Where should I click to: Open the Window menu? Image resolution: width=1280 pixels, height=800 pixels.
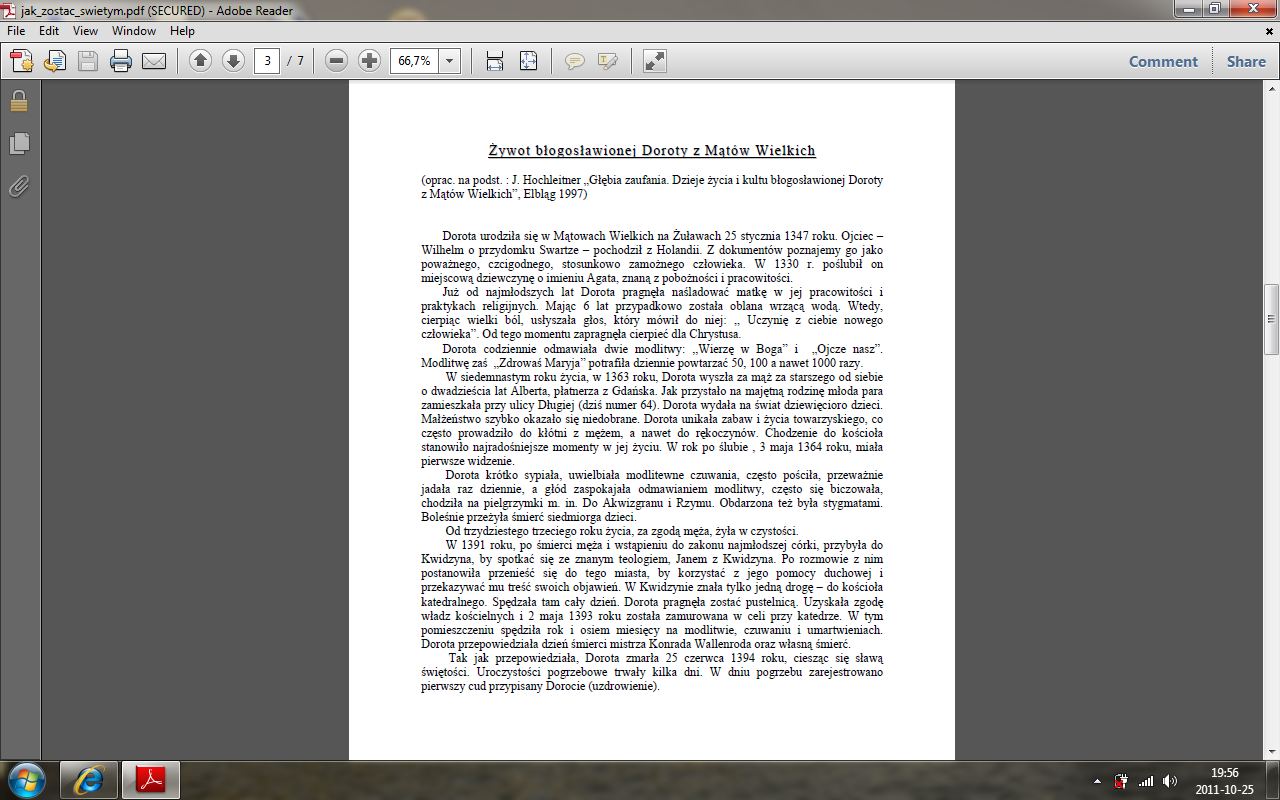[x=133, y=31]
